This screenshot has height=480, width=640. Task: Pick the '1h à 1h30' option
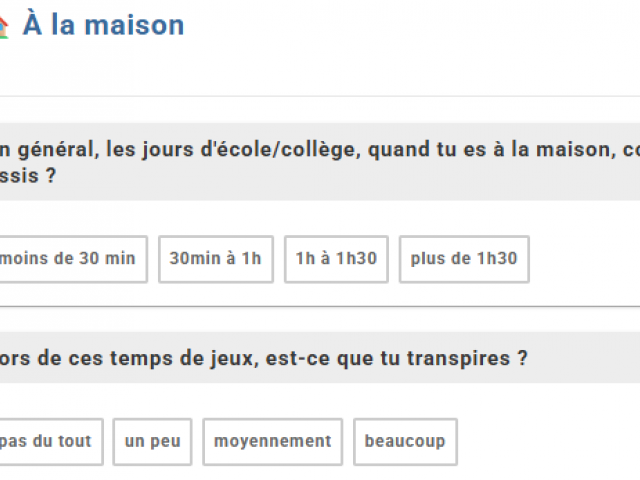click(336, 259)
